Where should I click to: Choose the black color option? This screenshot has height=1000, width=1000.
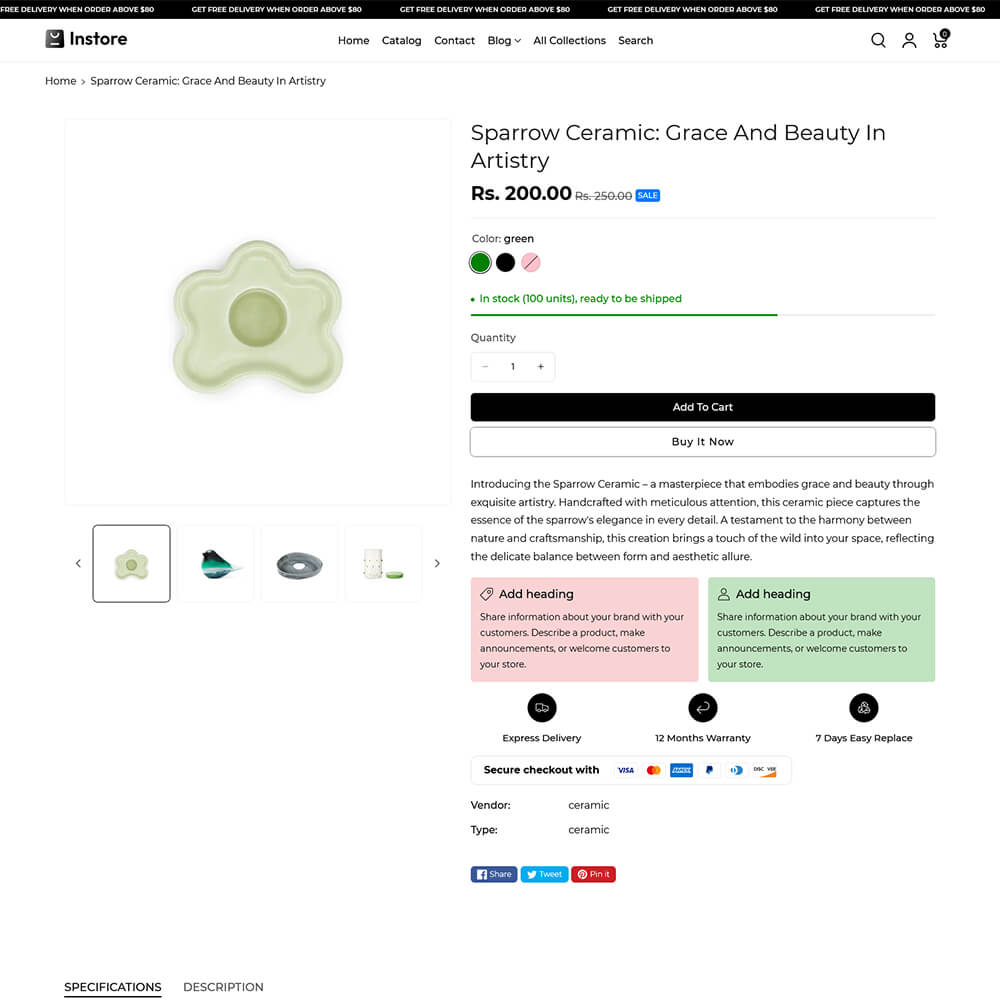506,262
